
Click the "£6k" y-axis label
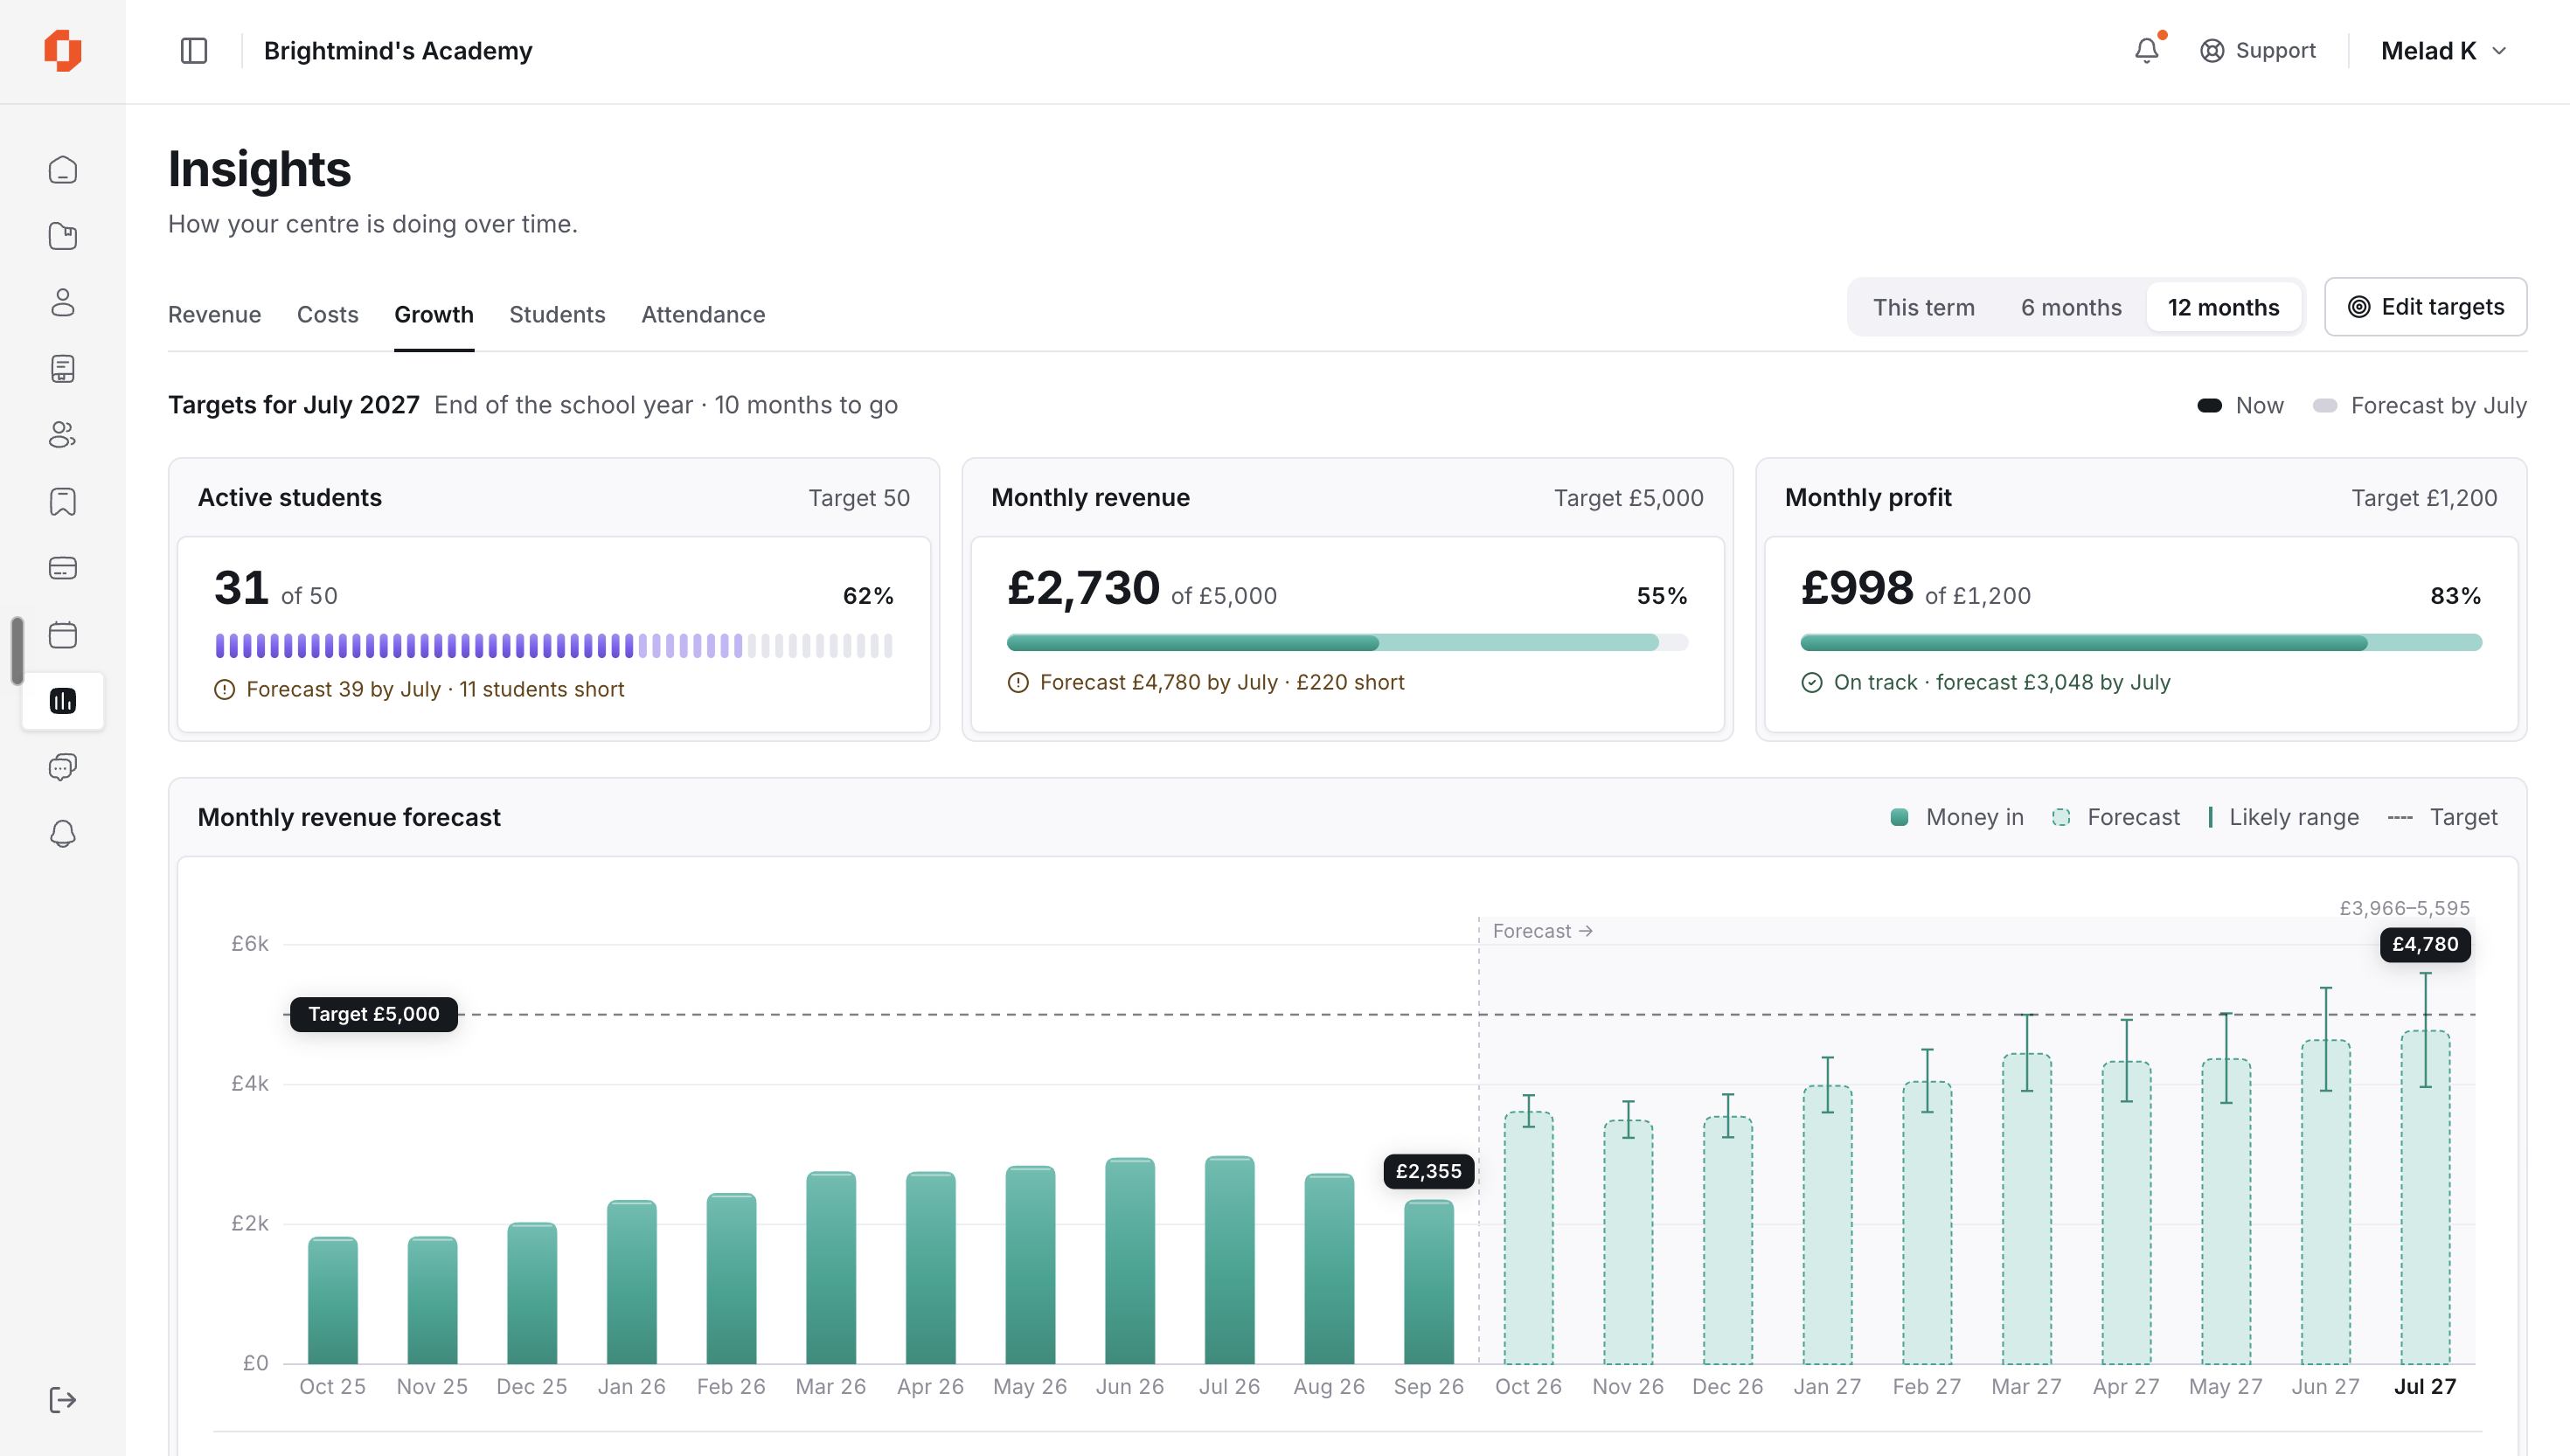[250, 944]
